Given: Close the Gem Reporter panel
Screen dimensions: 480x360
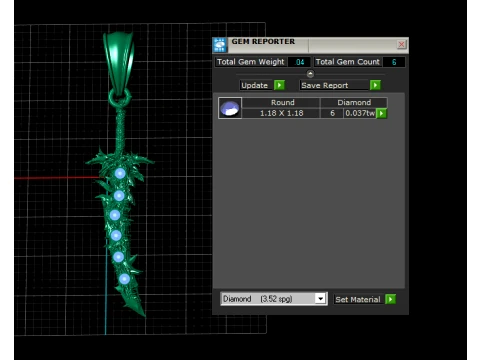Looking at the screenshot, I should click(401, 44).
